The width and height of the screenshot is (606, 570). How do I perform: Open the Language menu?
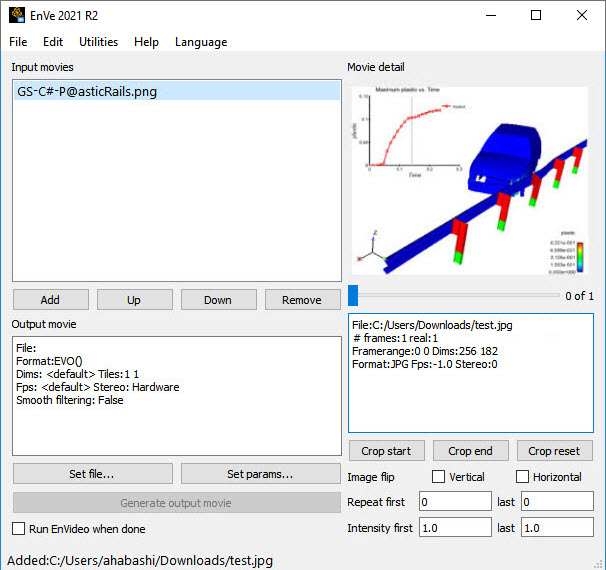201,42
